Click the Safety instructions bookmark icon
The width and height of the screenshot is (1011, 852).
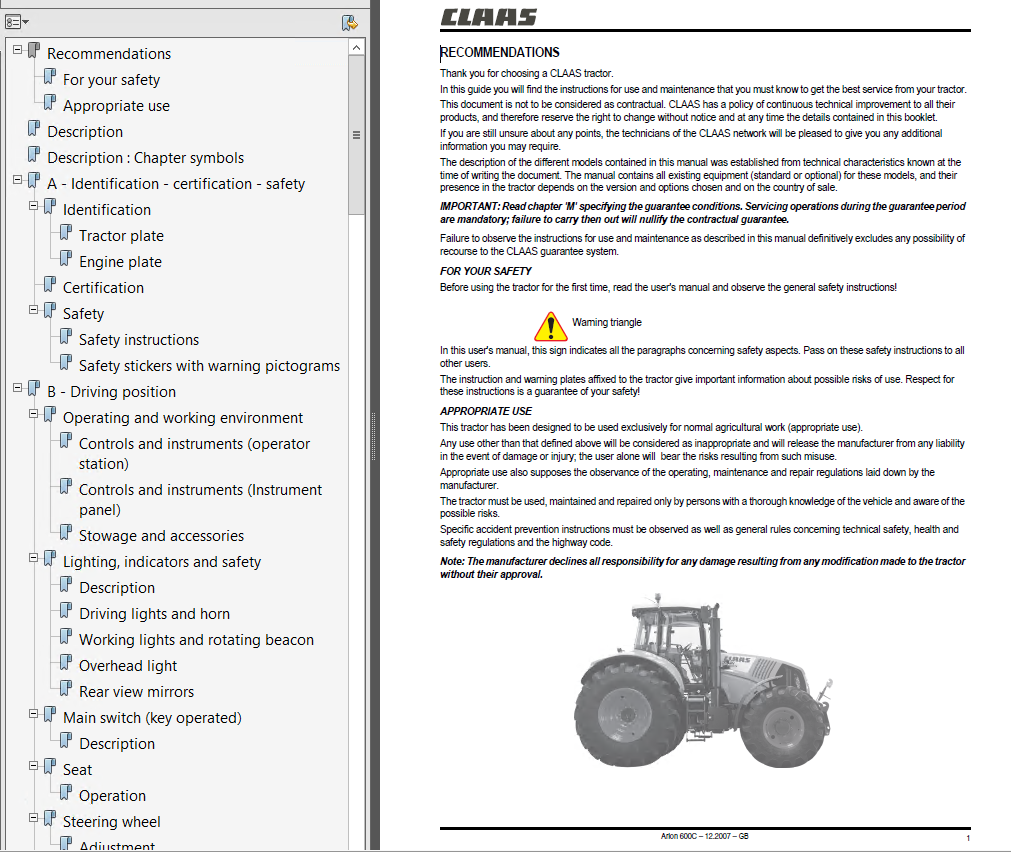tap(66, 336)
